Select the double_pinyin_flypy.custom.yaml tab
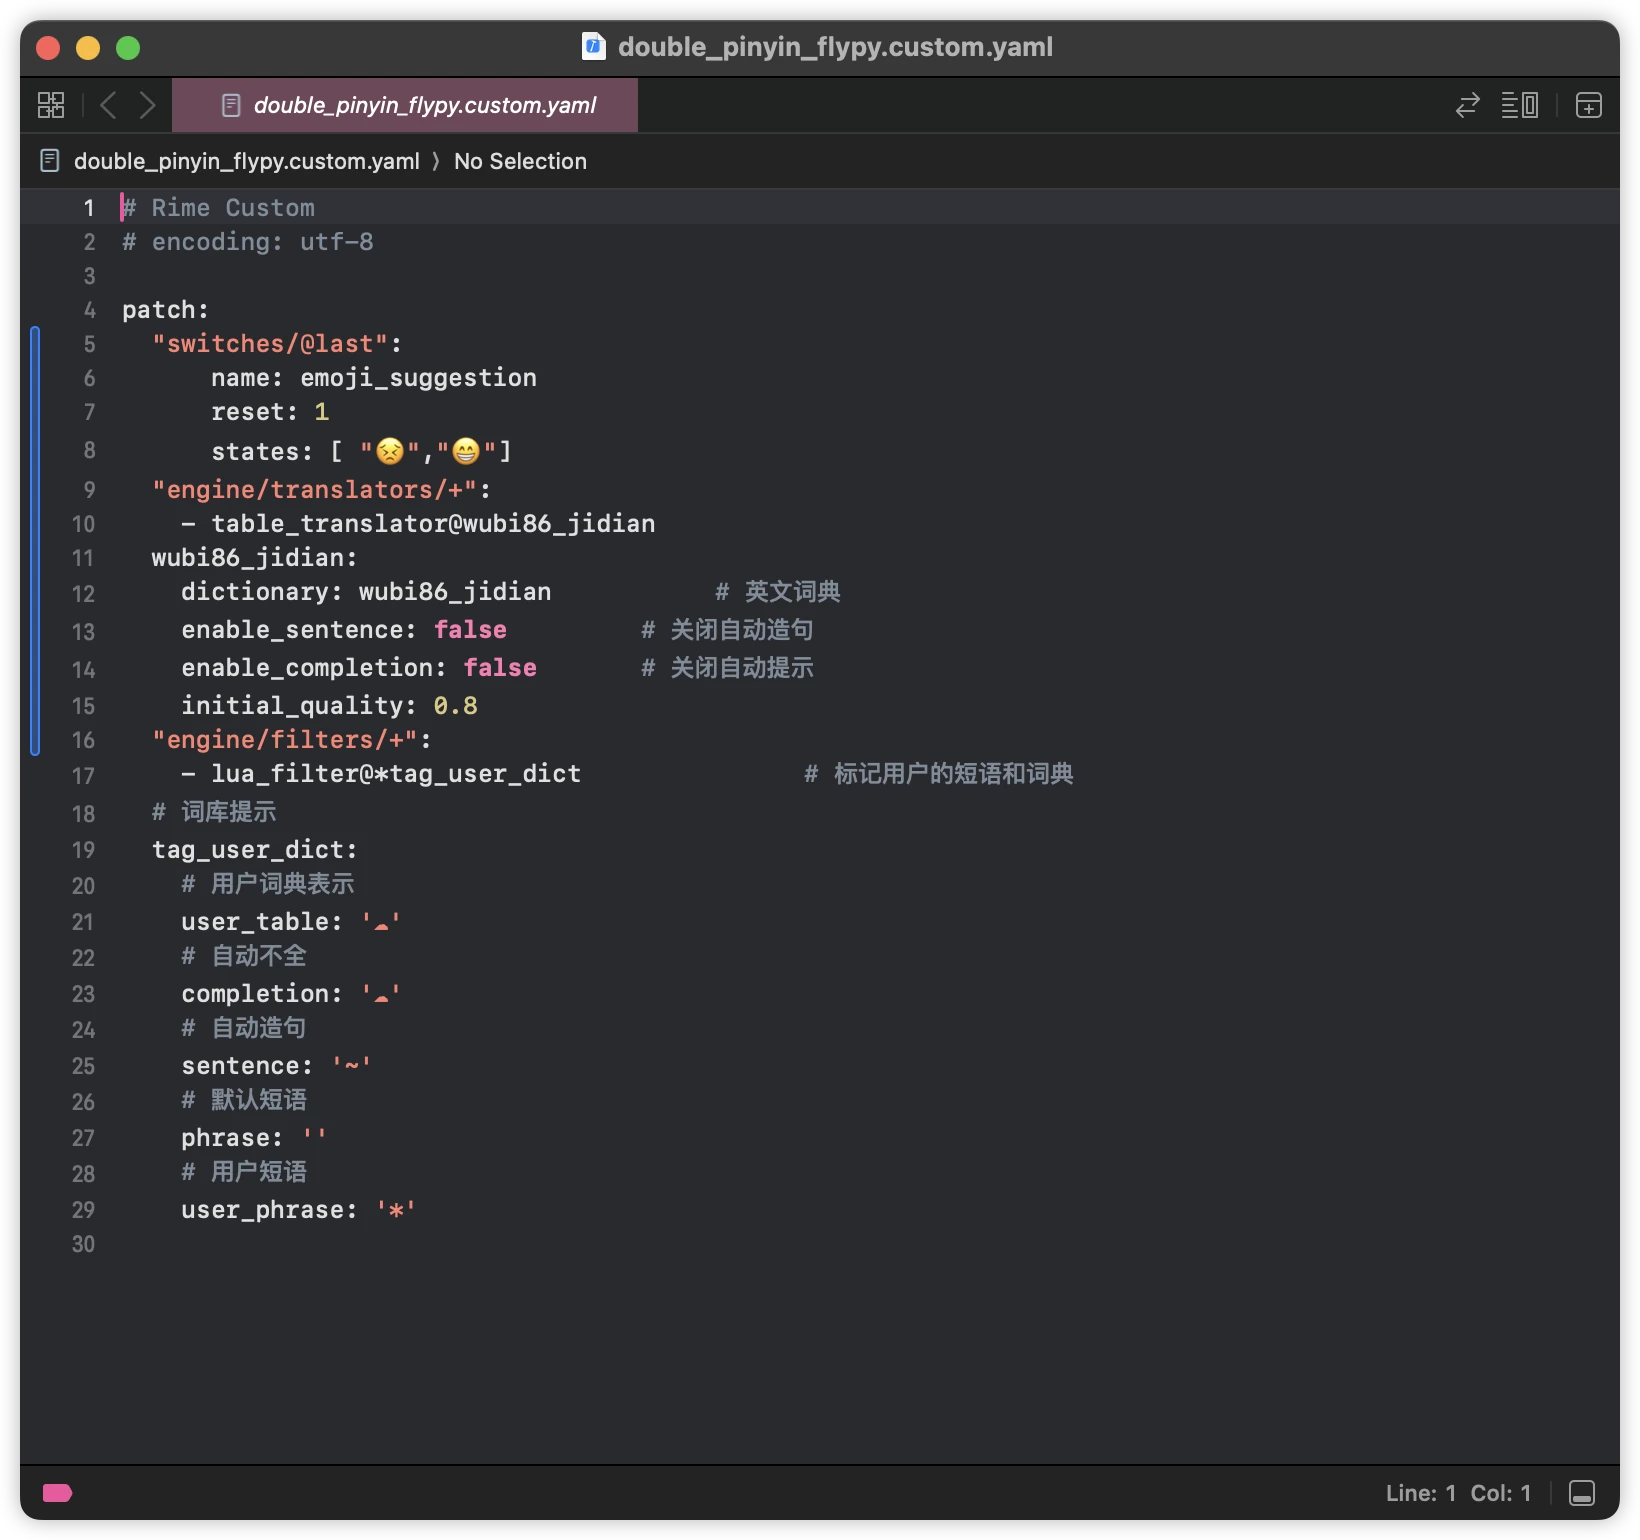The height and width of the screenshot is (1540, 1640). (405, 105)
